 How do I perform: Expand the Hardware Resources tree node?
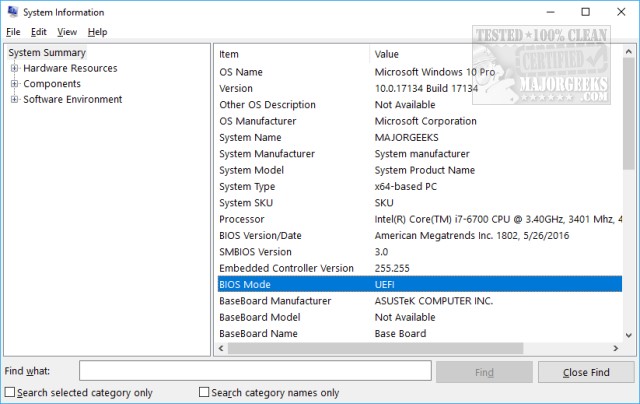point(15,68)
